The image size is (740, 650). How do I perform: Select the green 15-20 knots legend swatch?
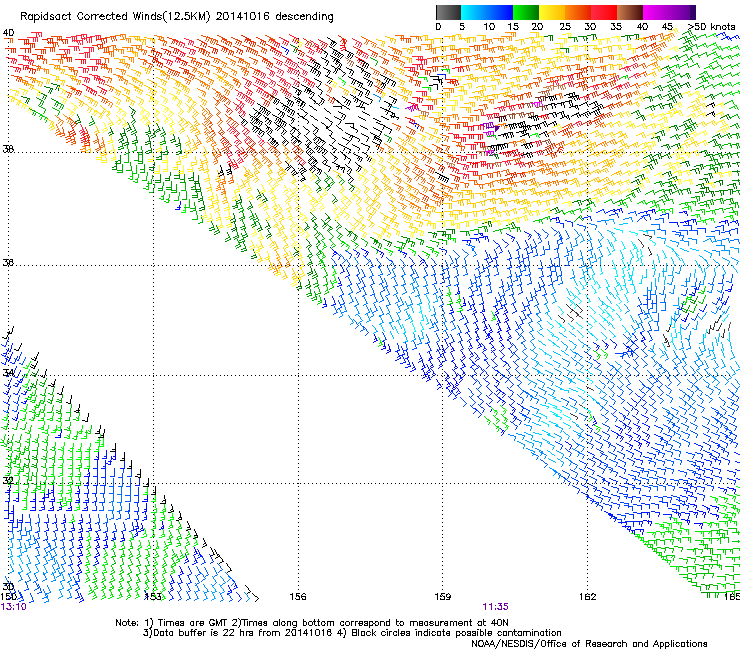pos(526,12)
